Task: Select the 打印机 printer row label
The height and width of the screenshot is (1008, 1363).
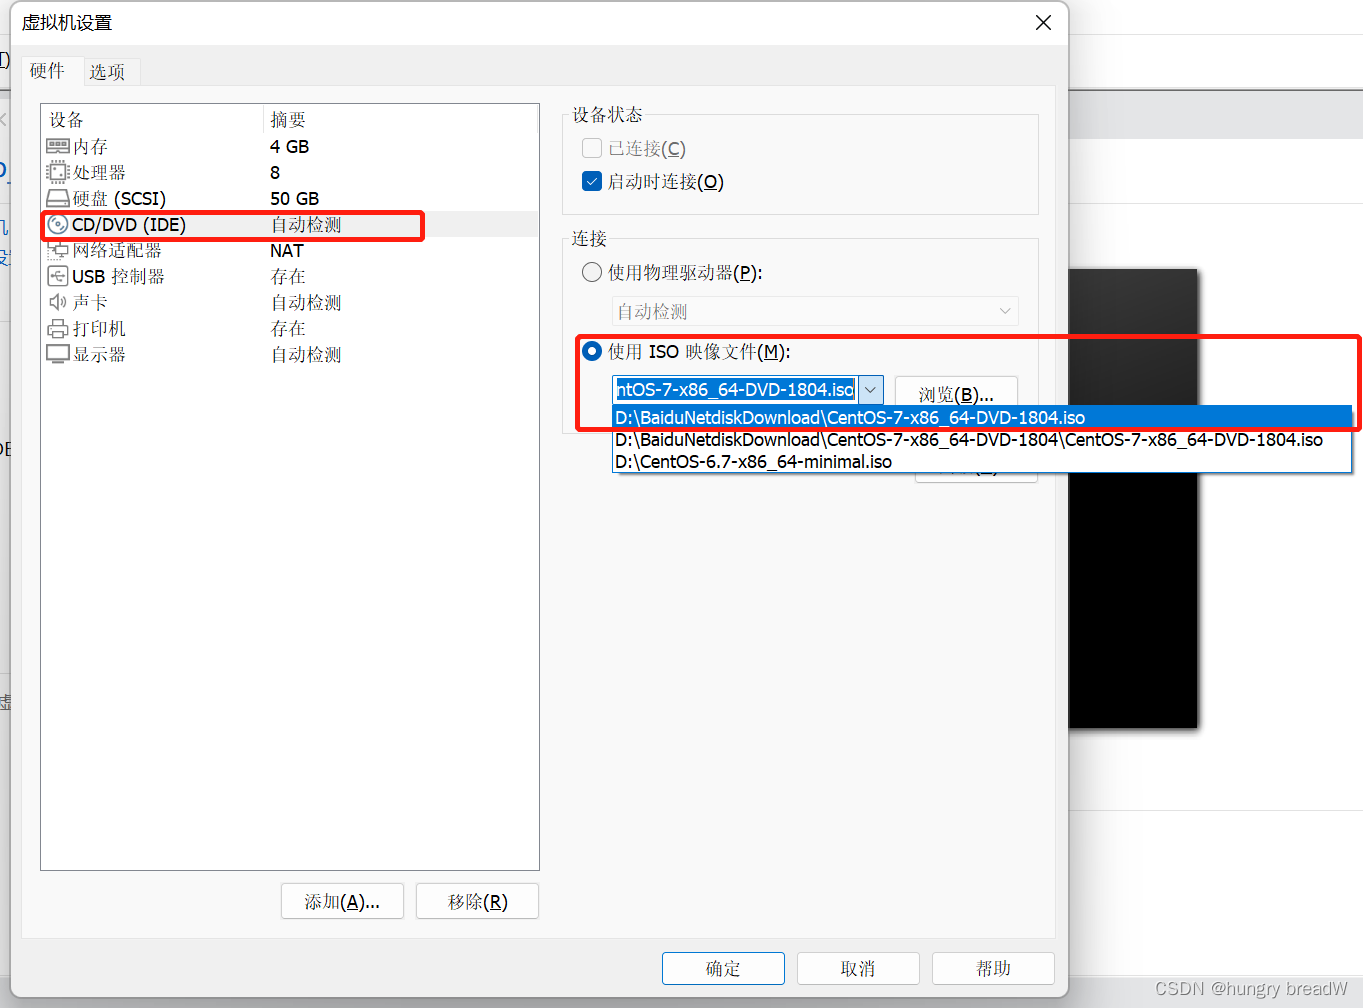Action: click(99, 328)
